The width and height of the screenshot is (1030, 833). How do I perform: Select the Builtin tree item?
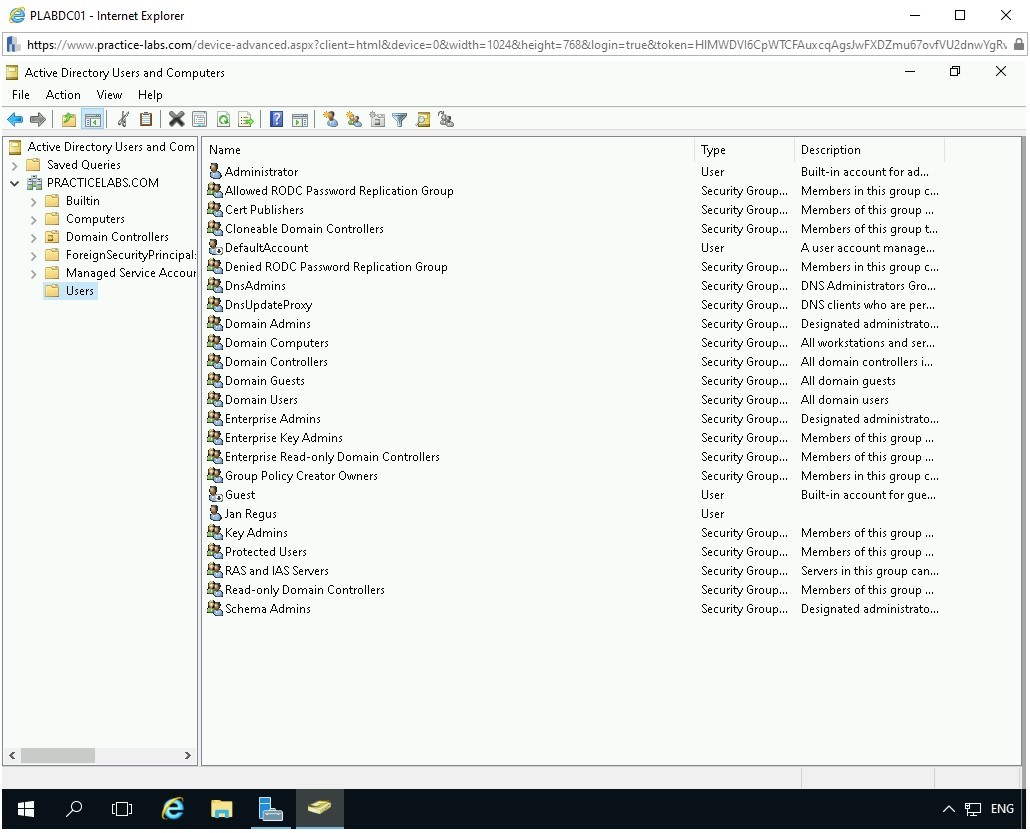coord(83,201)
